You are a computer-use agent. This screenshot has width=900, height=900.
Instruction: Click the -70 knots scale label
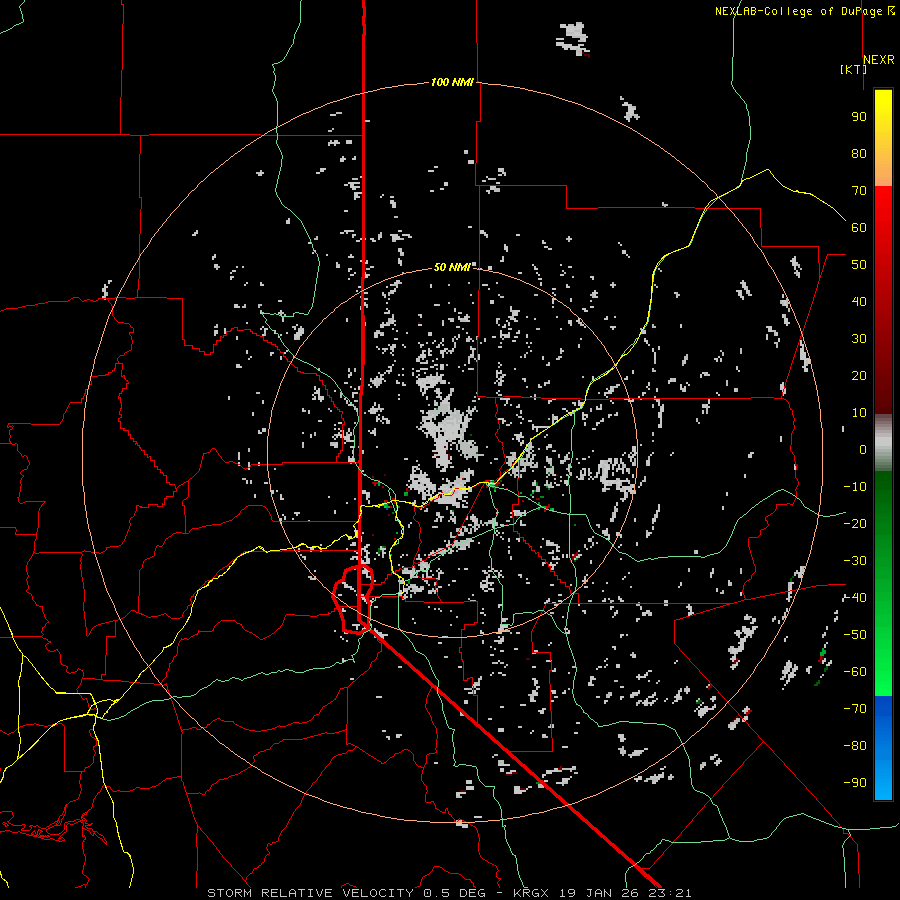(x=855, y=709)
